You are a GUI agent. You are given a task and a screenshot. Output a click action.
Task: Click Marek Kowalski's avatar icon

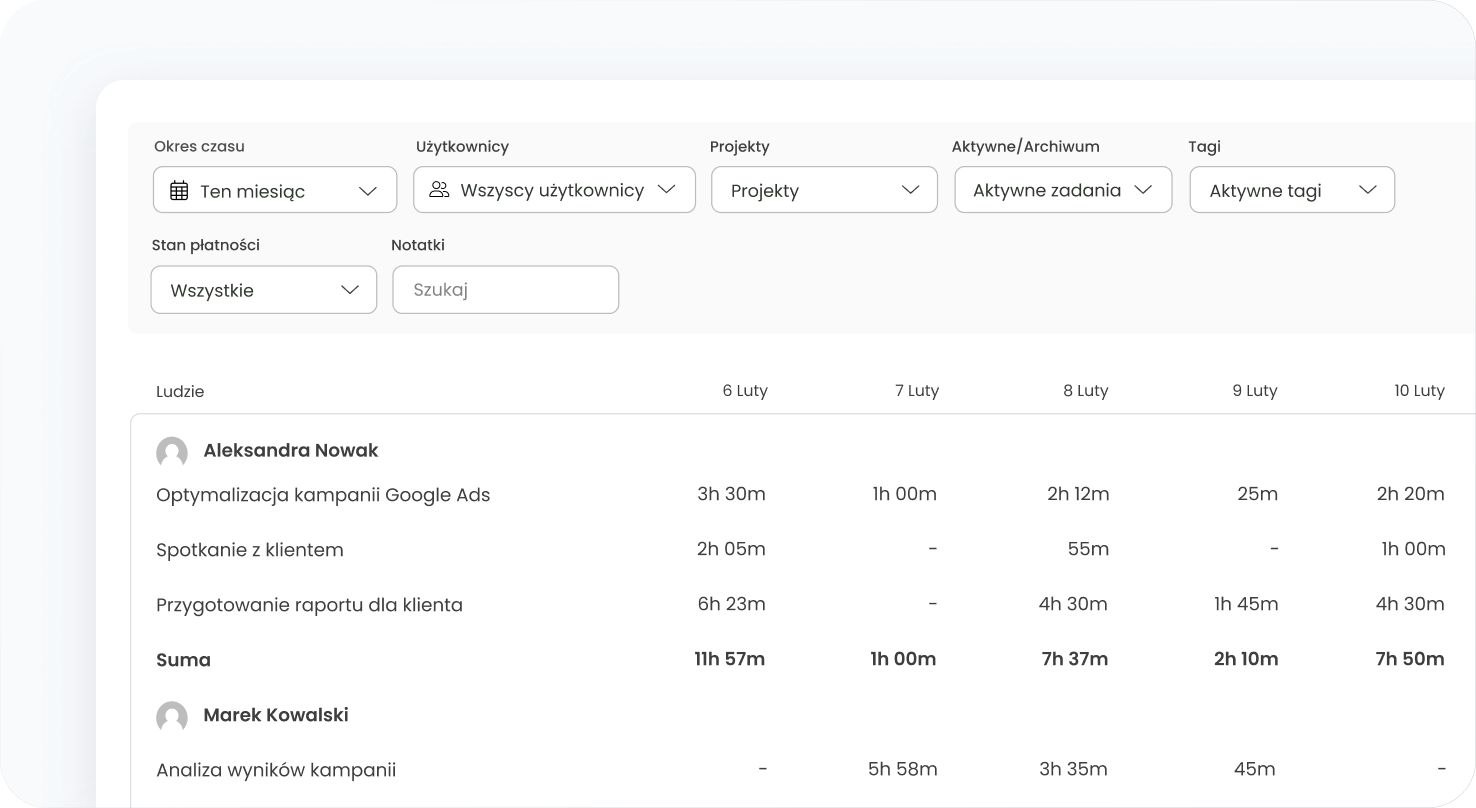[x=172, y=717]
